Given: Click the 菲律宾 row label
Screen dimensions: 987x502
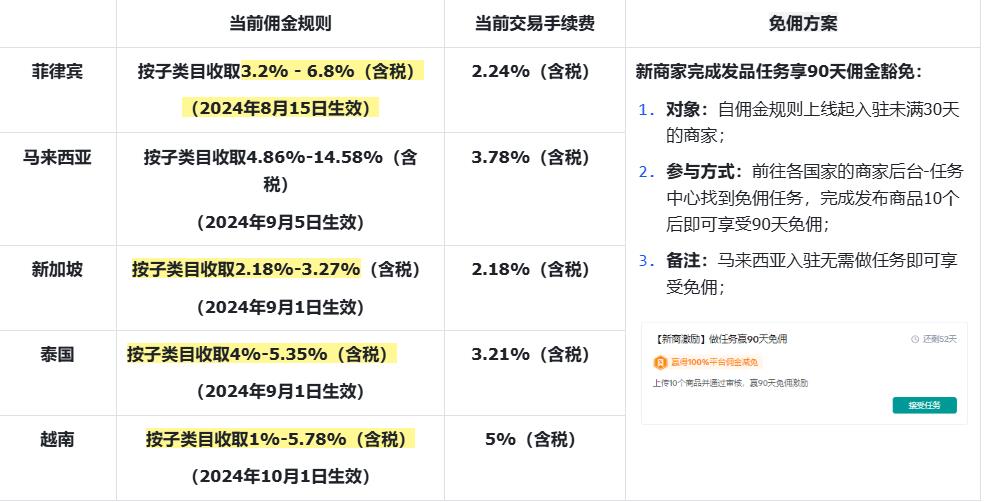Looking at the screenshot, I should point(57,71).
